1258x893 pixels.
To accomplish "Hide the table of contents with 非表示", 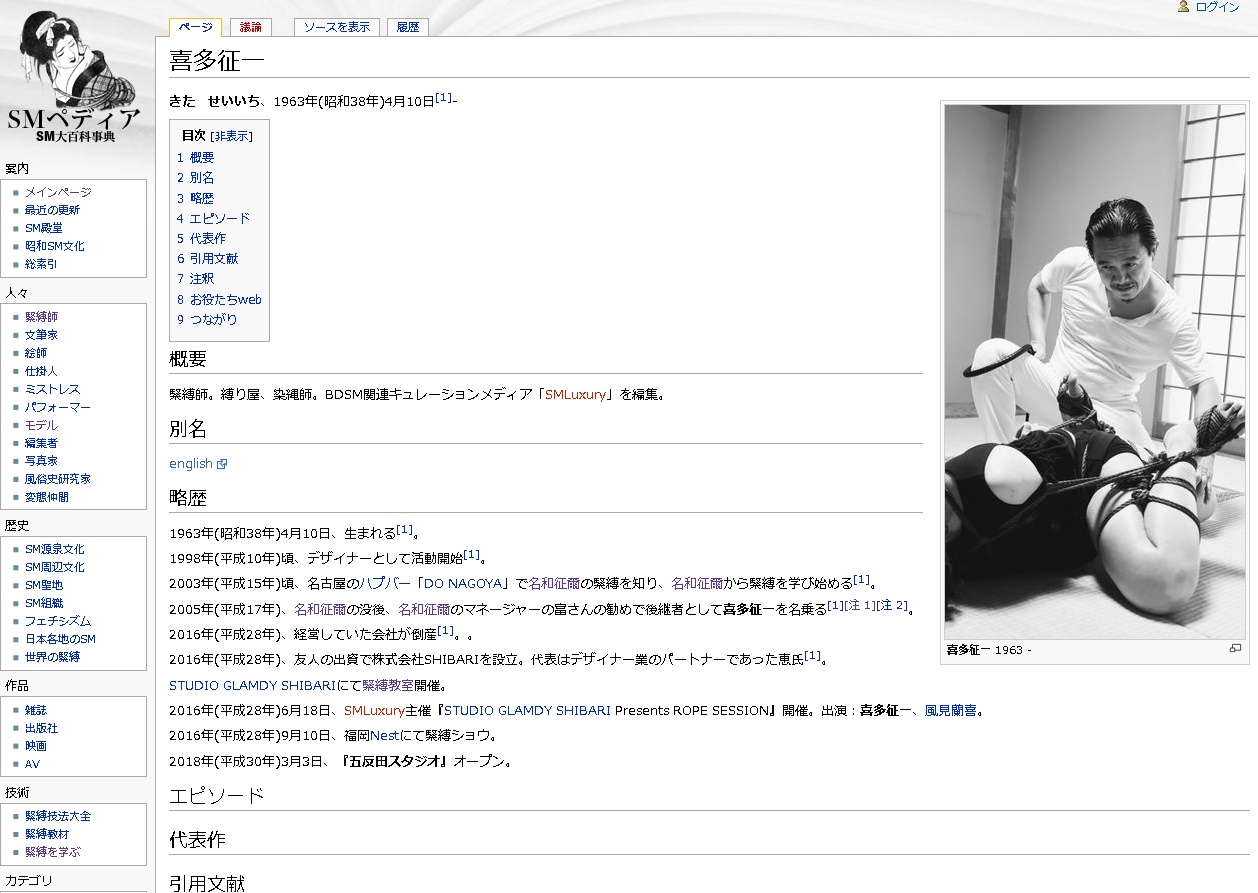I will pos(231,136).
